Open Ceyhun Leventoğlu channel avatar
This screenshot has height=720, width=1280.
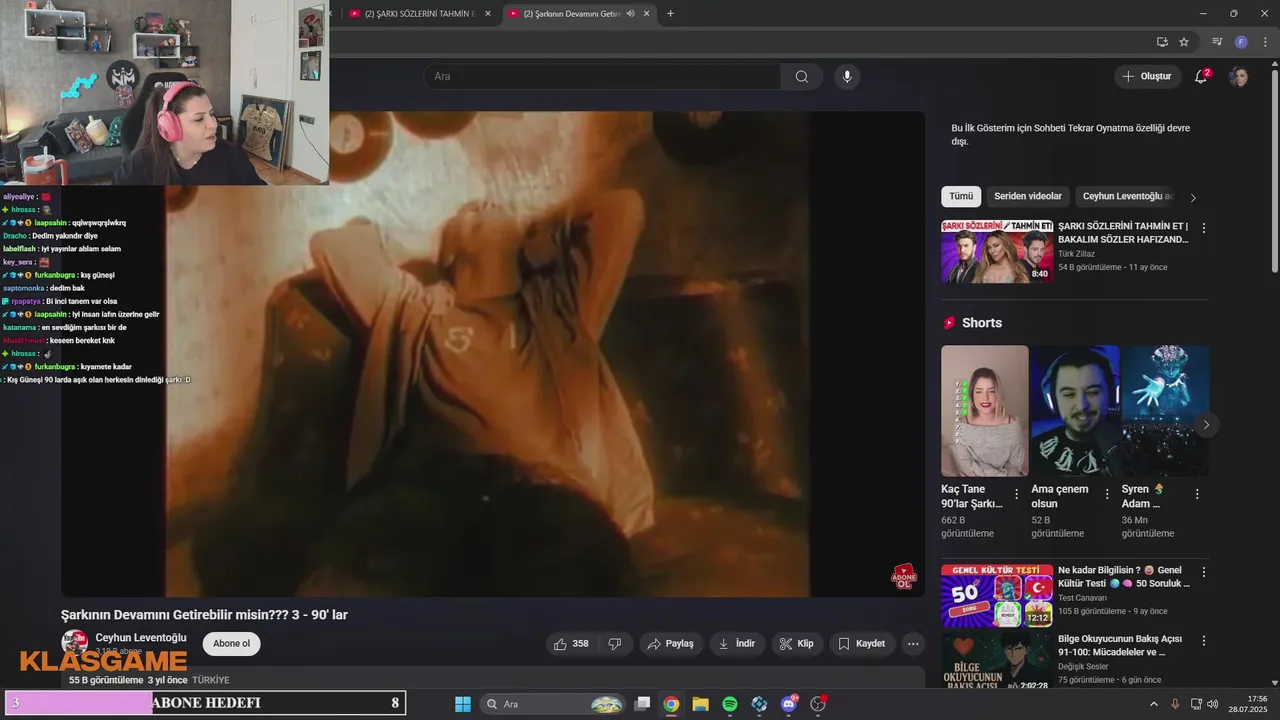(x=74, y=643)
